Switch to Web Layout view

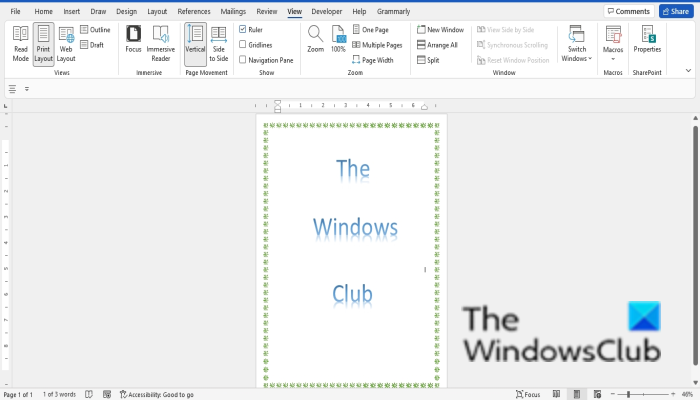click(66, 44)
